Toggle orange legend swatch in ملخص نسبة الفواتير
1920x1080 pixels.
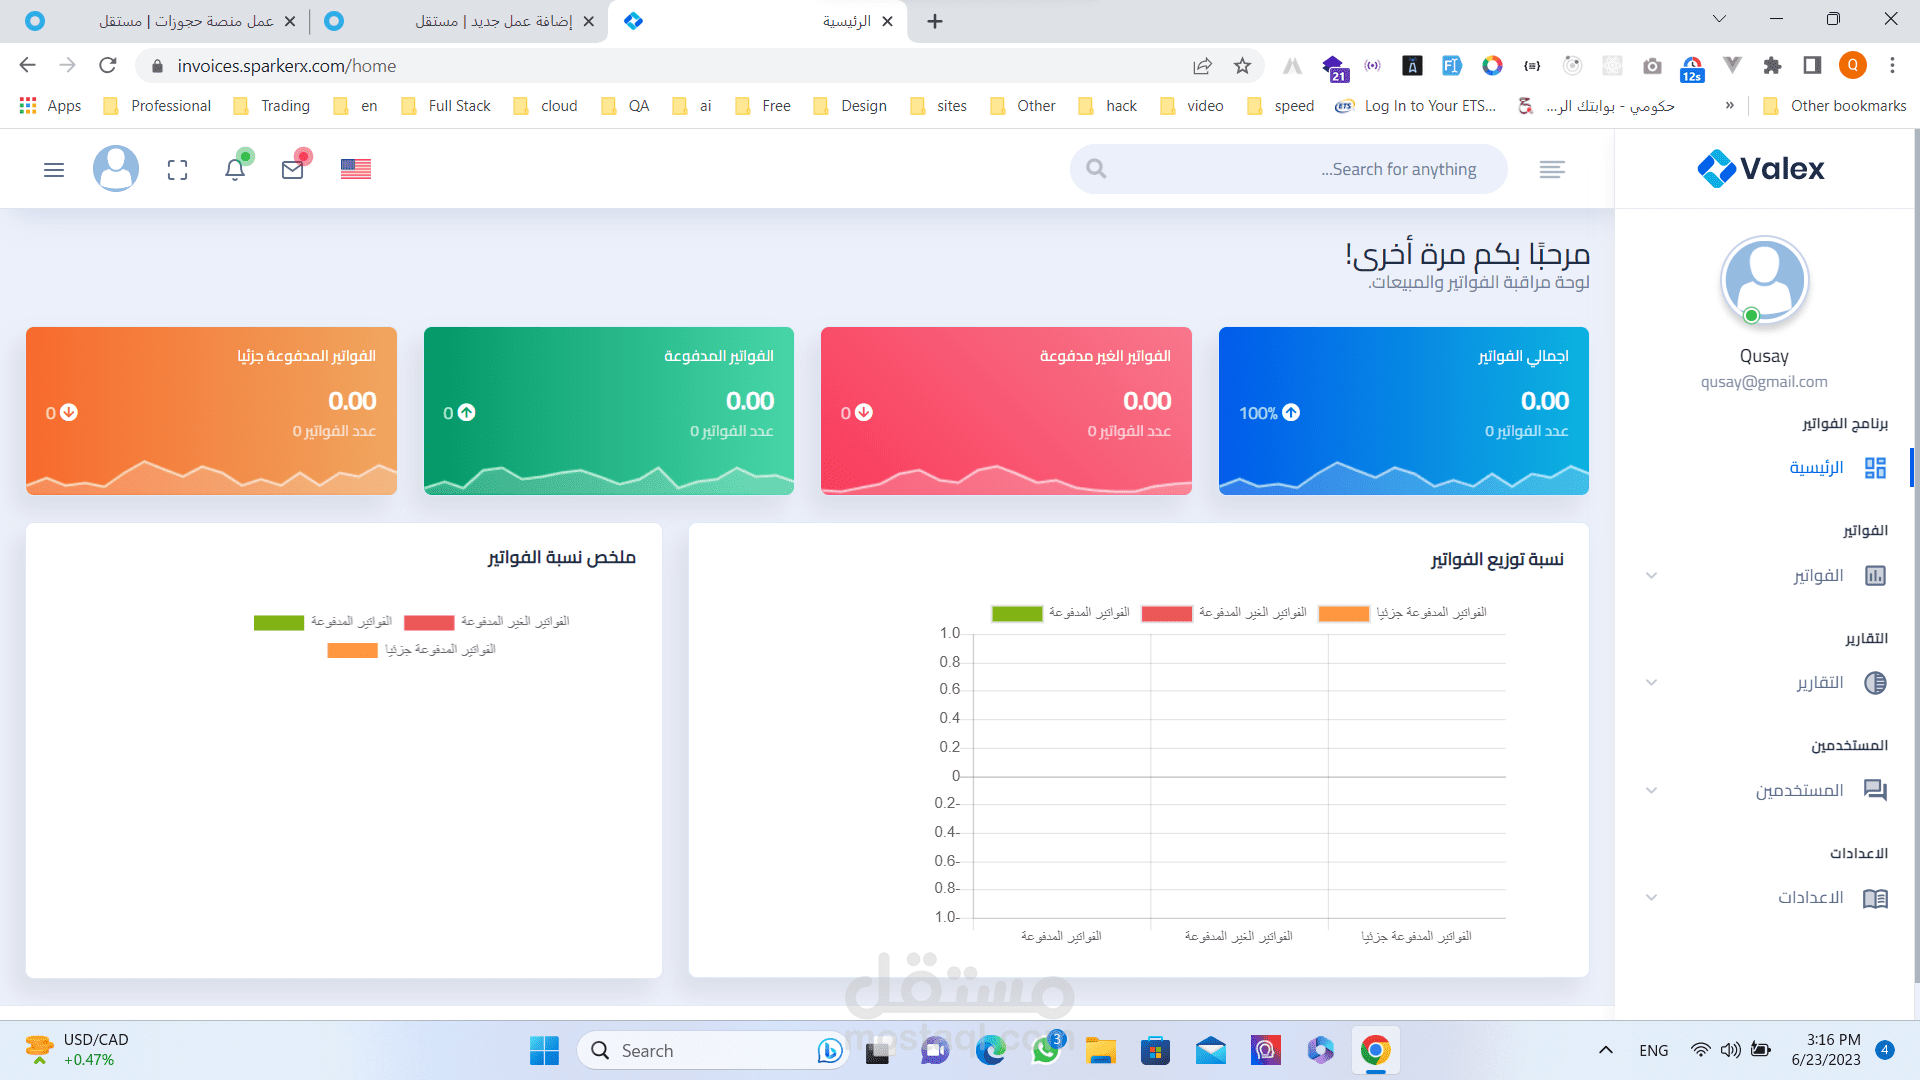coord(353,650)
